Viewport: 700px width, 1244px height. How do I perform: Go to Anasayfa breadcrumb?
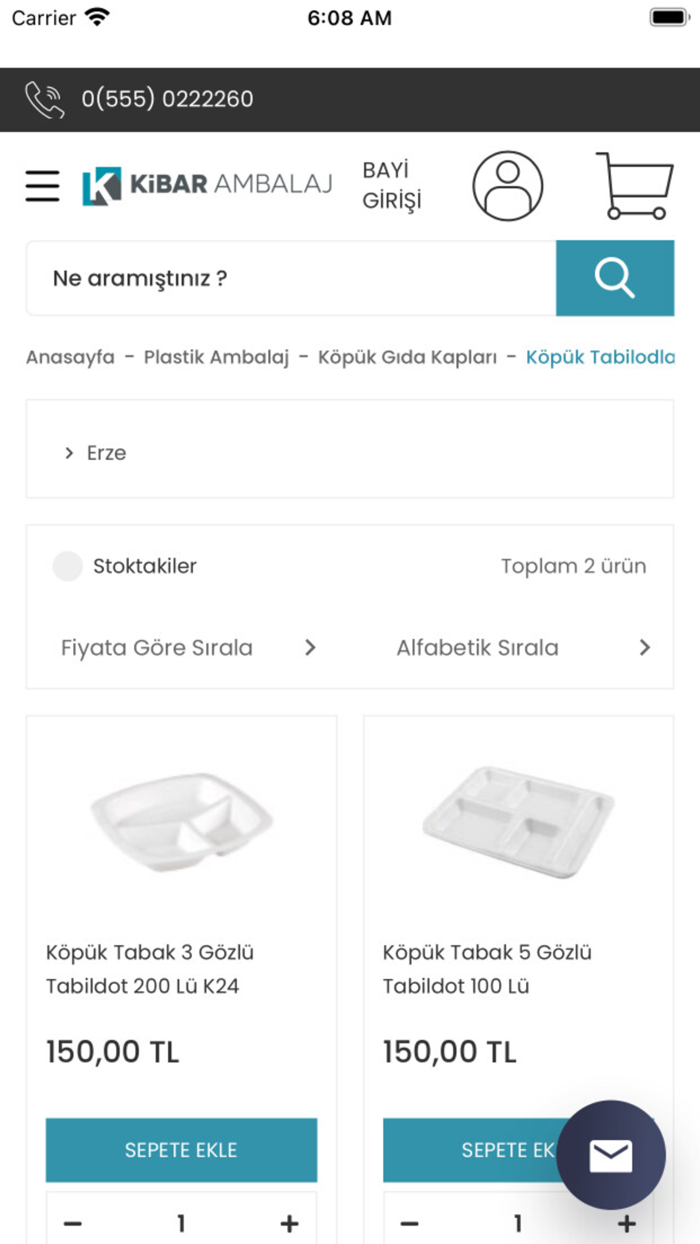pyautogui.click(x=69, y=356)
